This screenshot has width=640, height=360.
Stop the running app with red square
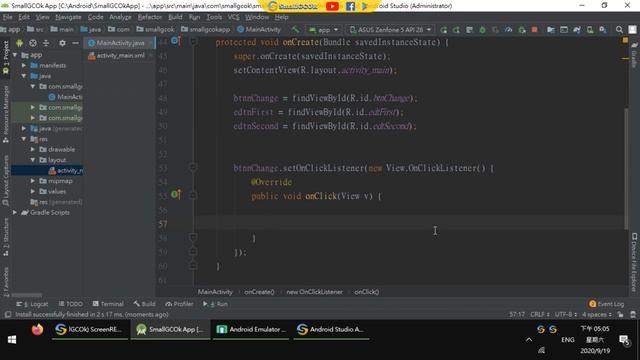pyautogui.click(x=534, y=29)
